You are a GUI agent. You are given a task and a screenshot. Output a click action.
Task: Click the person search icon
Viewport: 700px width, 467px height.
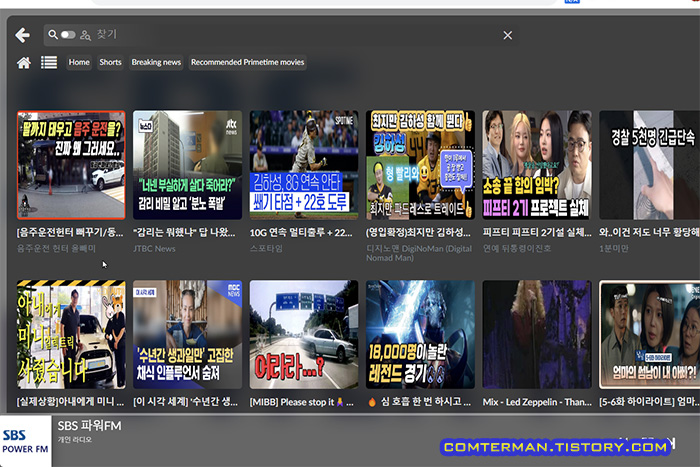point(85,35)
